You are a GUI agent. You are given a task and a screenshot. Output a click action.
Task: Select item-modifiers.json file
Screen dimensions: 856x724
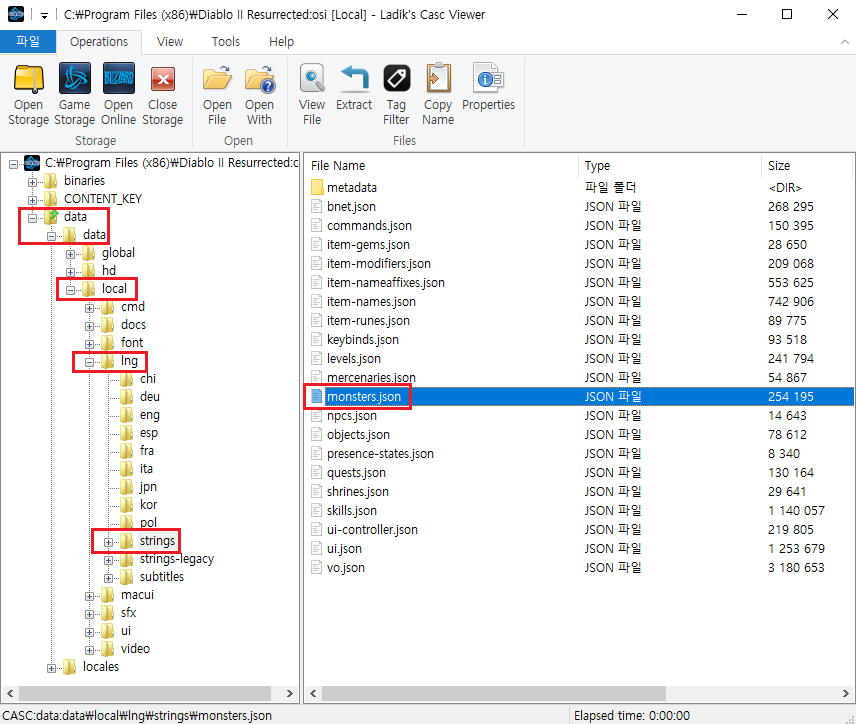click(378, 264)
